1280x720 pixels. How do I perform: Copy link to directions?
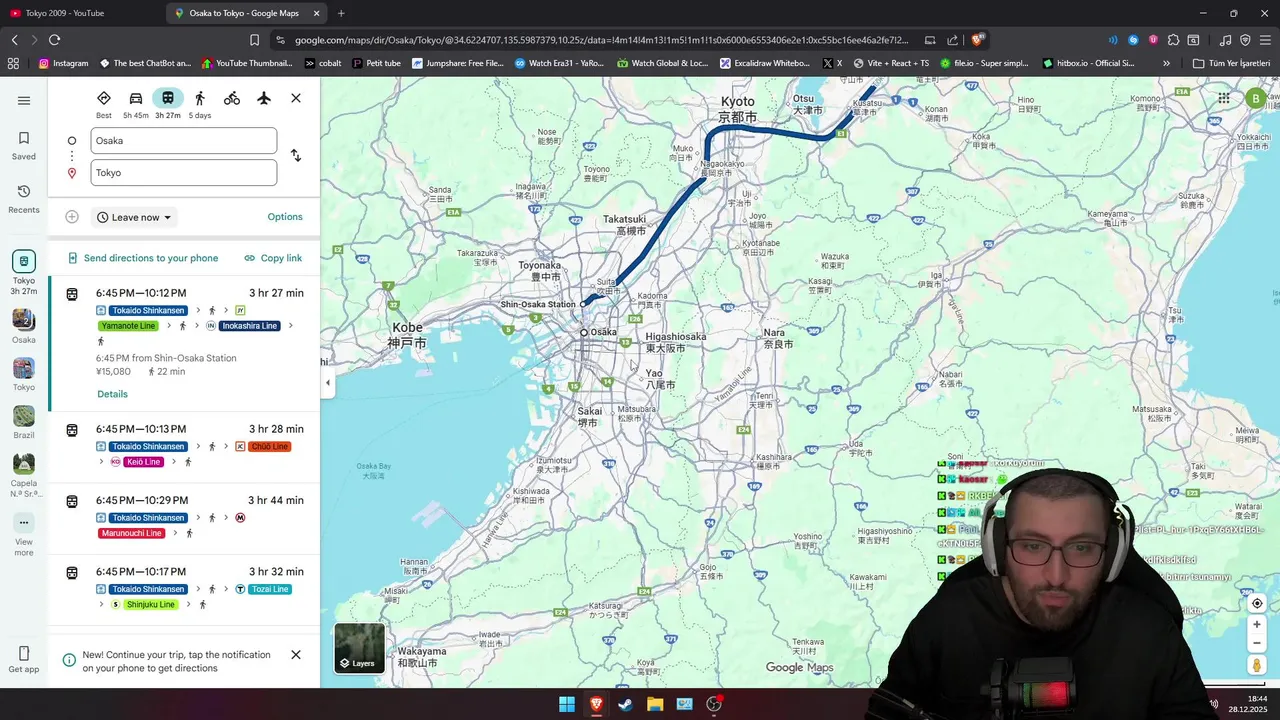(273, 258)
